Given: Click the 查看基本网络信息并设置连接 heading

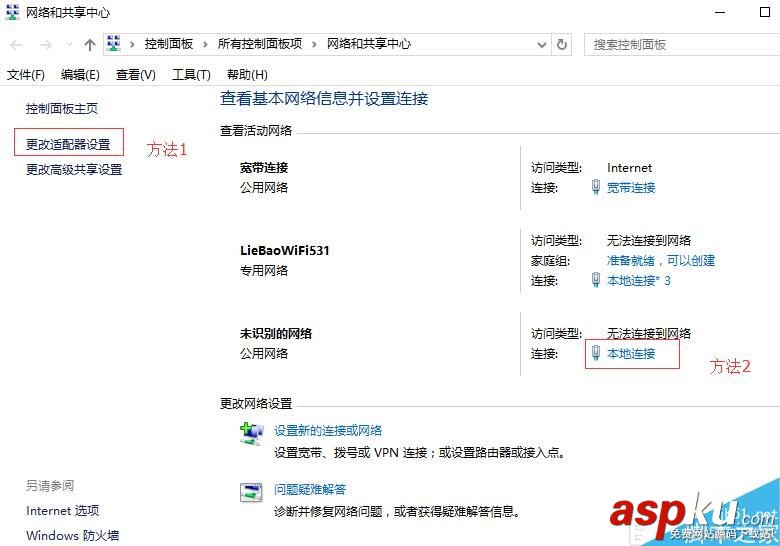Looking at the screenshot, I should pos(324,98).
